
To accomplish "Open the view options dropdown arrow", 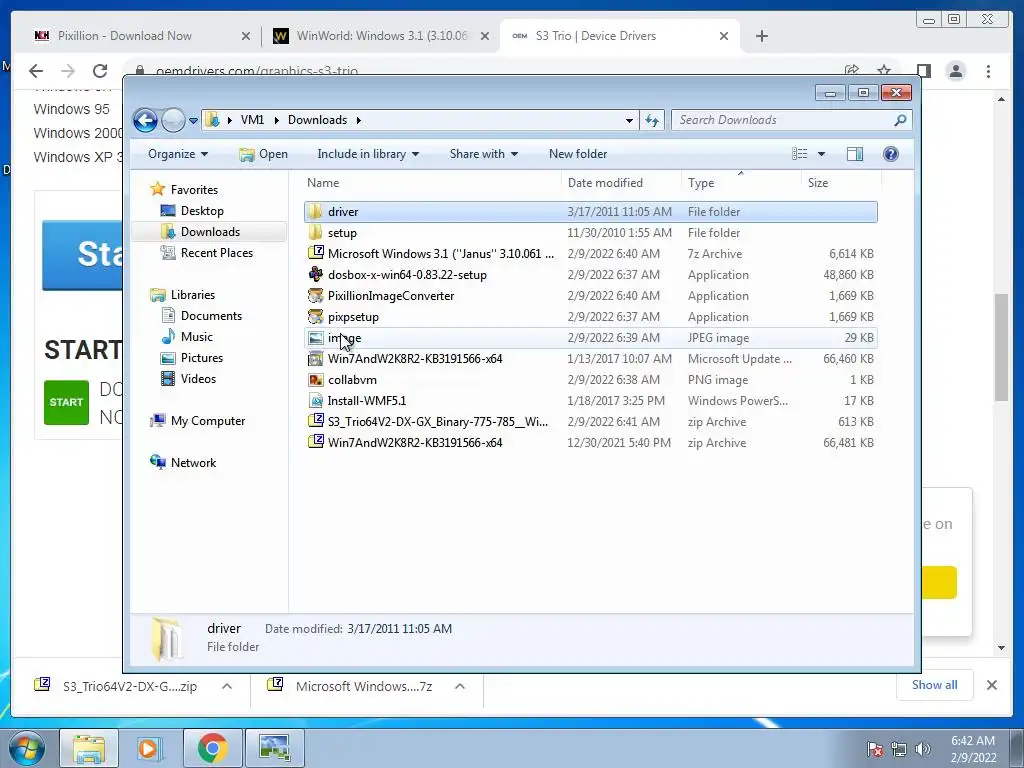I will click(822, 154).
